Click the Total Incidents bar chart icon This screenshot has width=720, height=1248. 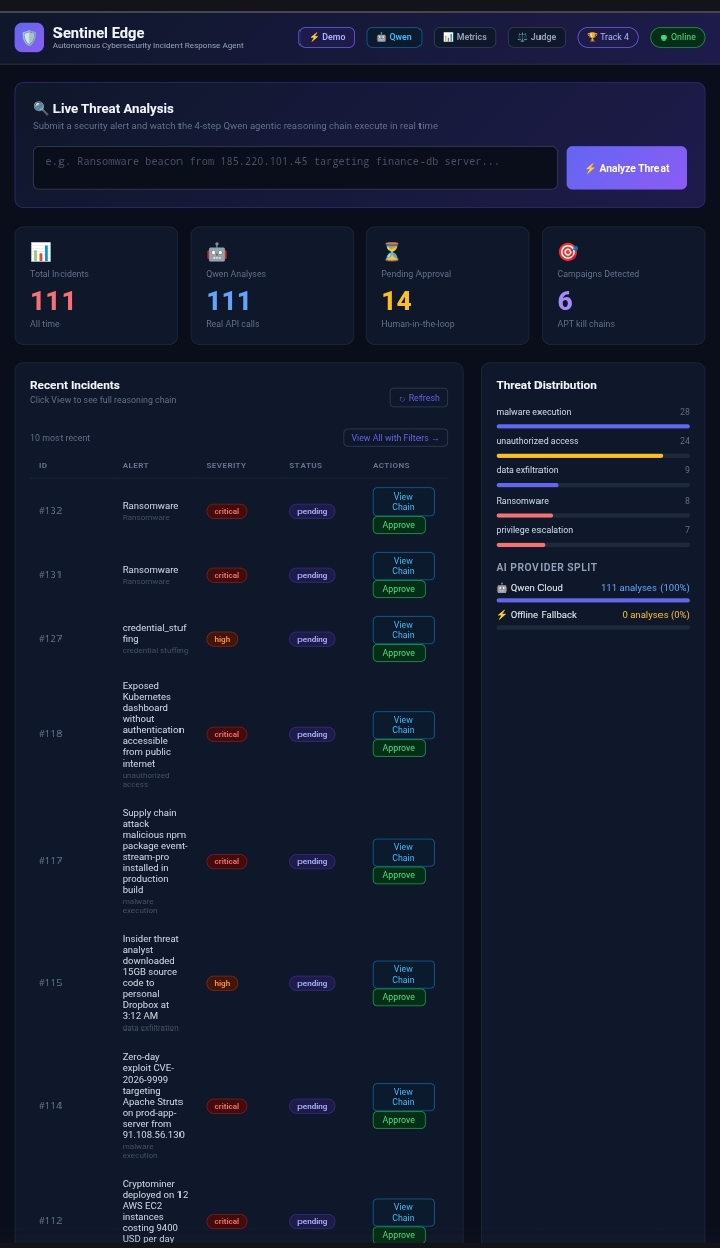coord(40,252)
